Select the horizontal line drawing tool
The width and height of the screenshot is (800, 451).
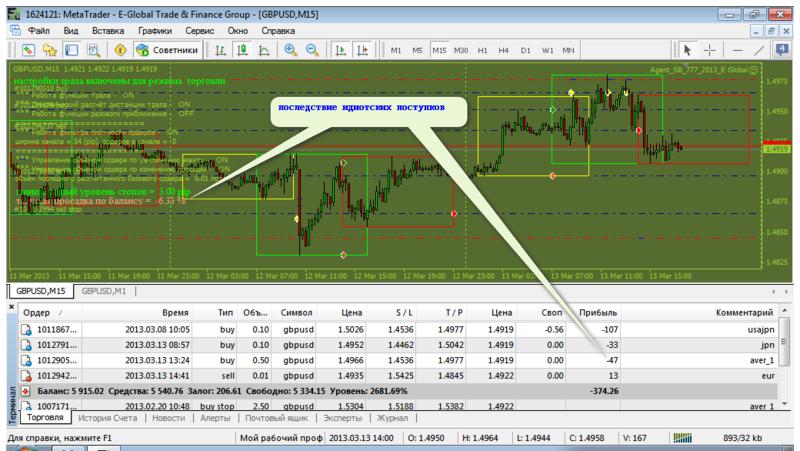point(737,50)
